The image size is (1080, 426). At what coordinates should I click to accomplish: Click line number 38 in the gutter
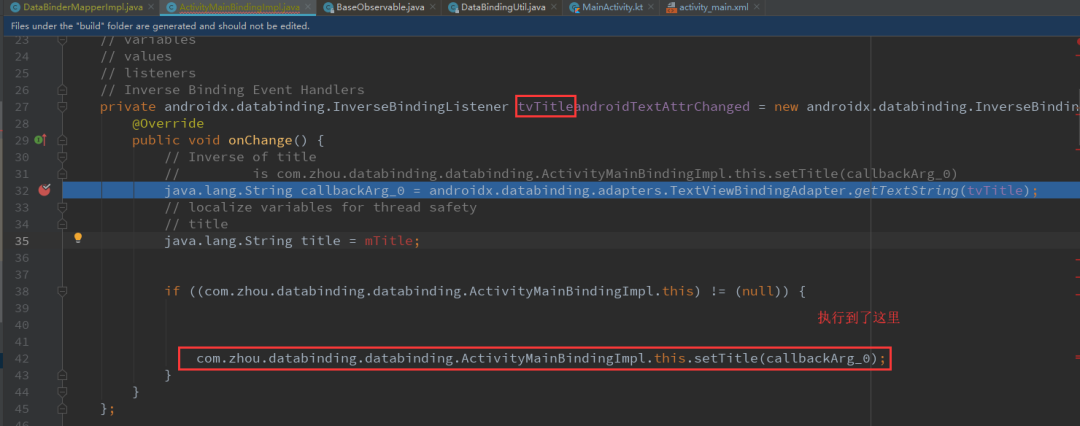point(21,291)
